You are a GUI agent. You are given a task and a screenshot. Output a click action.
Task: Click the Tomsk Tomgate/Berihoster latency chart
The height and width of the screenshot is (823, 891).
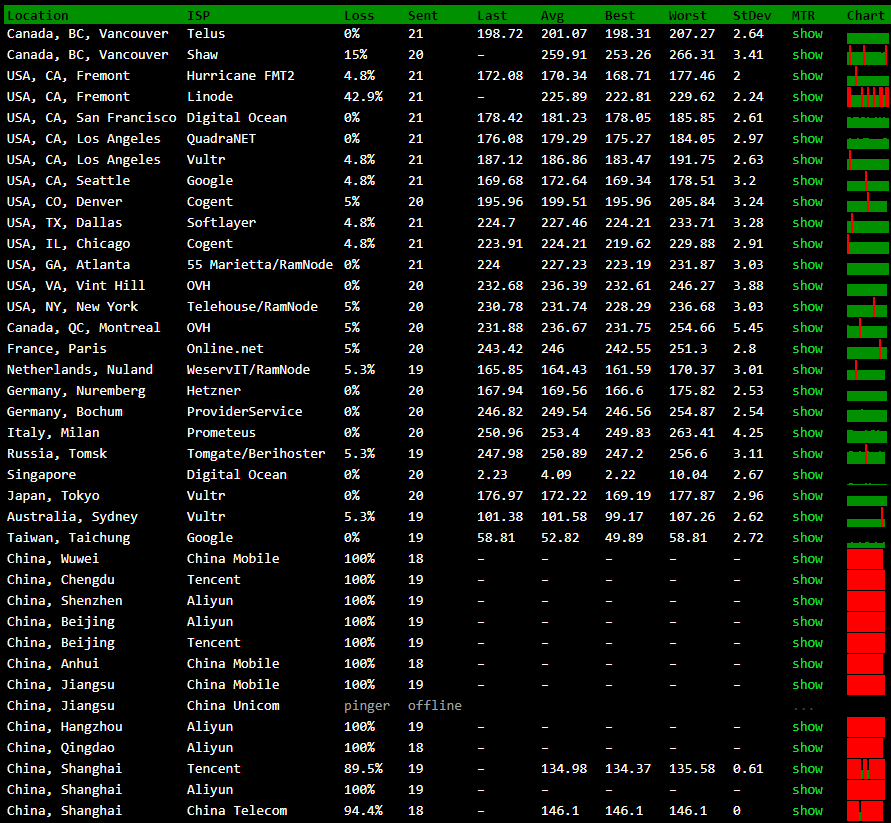pos(867,454)
